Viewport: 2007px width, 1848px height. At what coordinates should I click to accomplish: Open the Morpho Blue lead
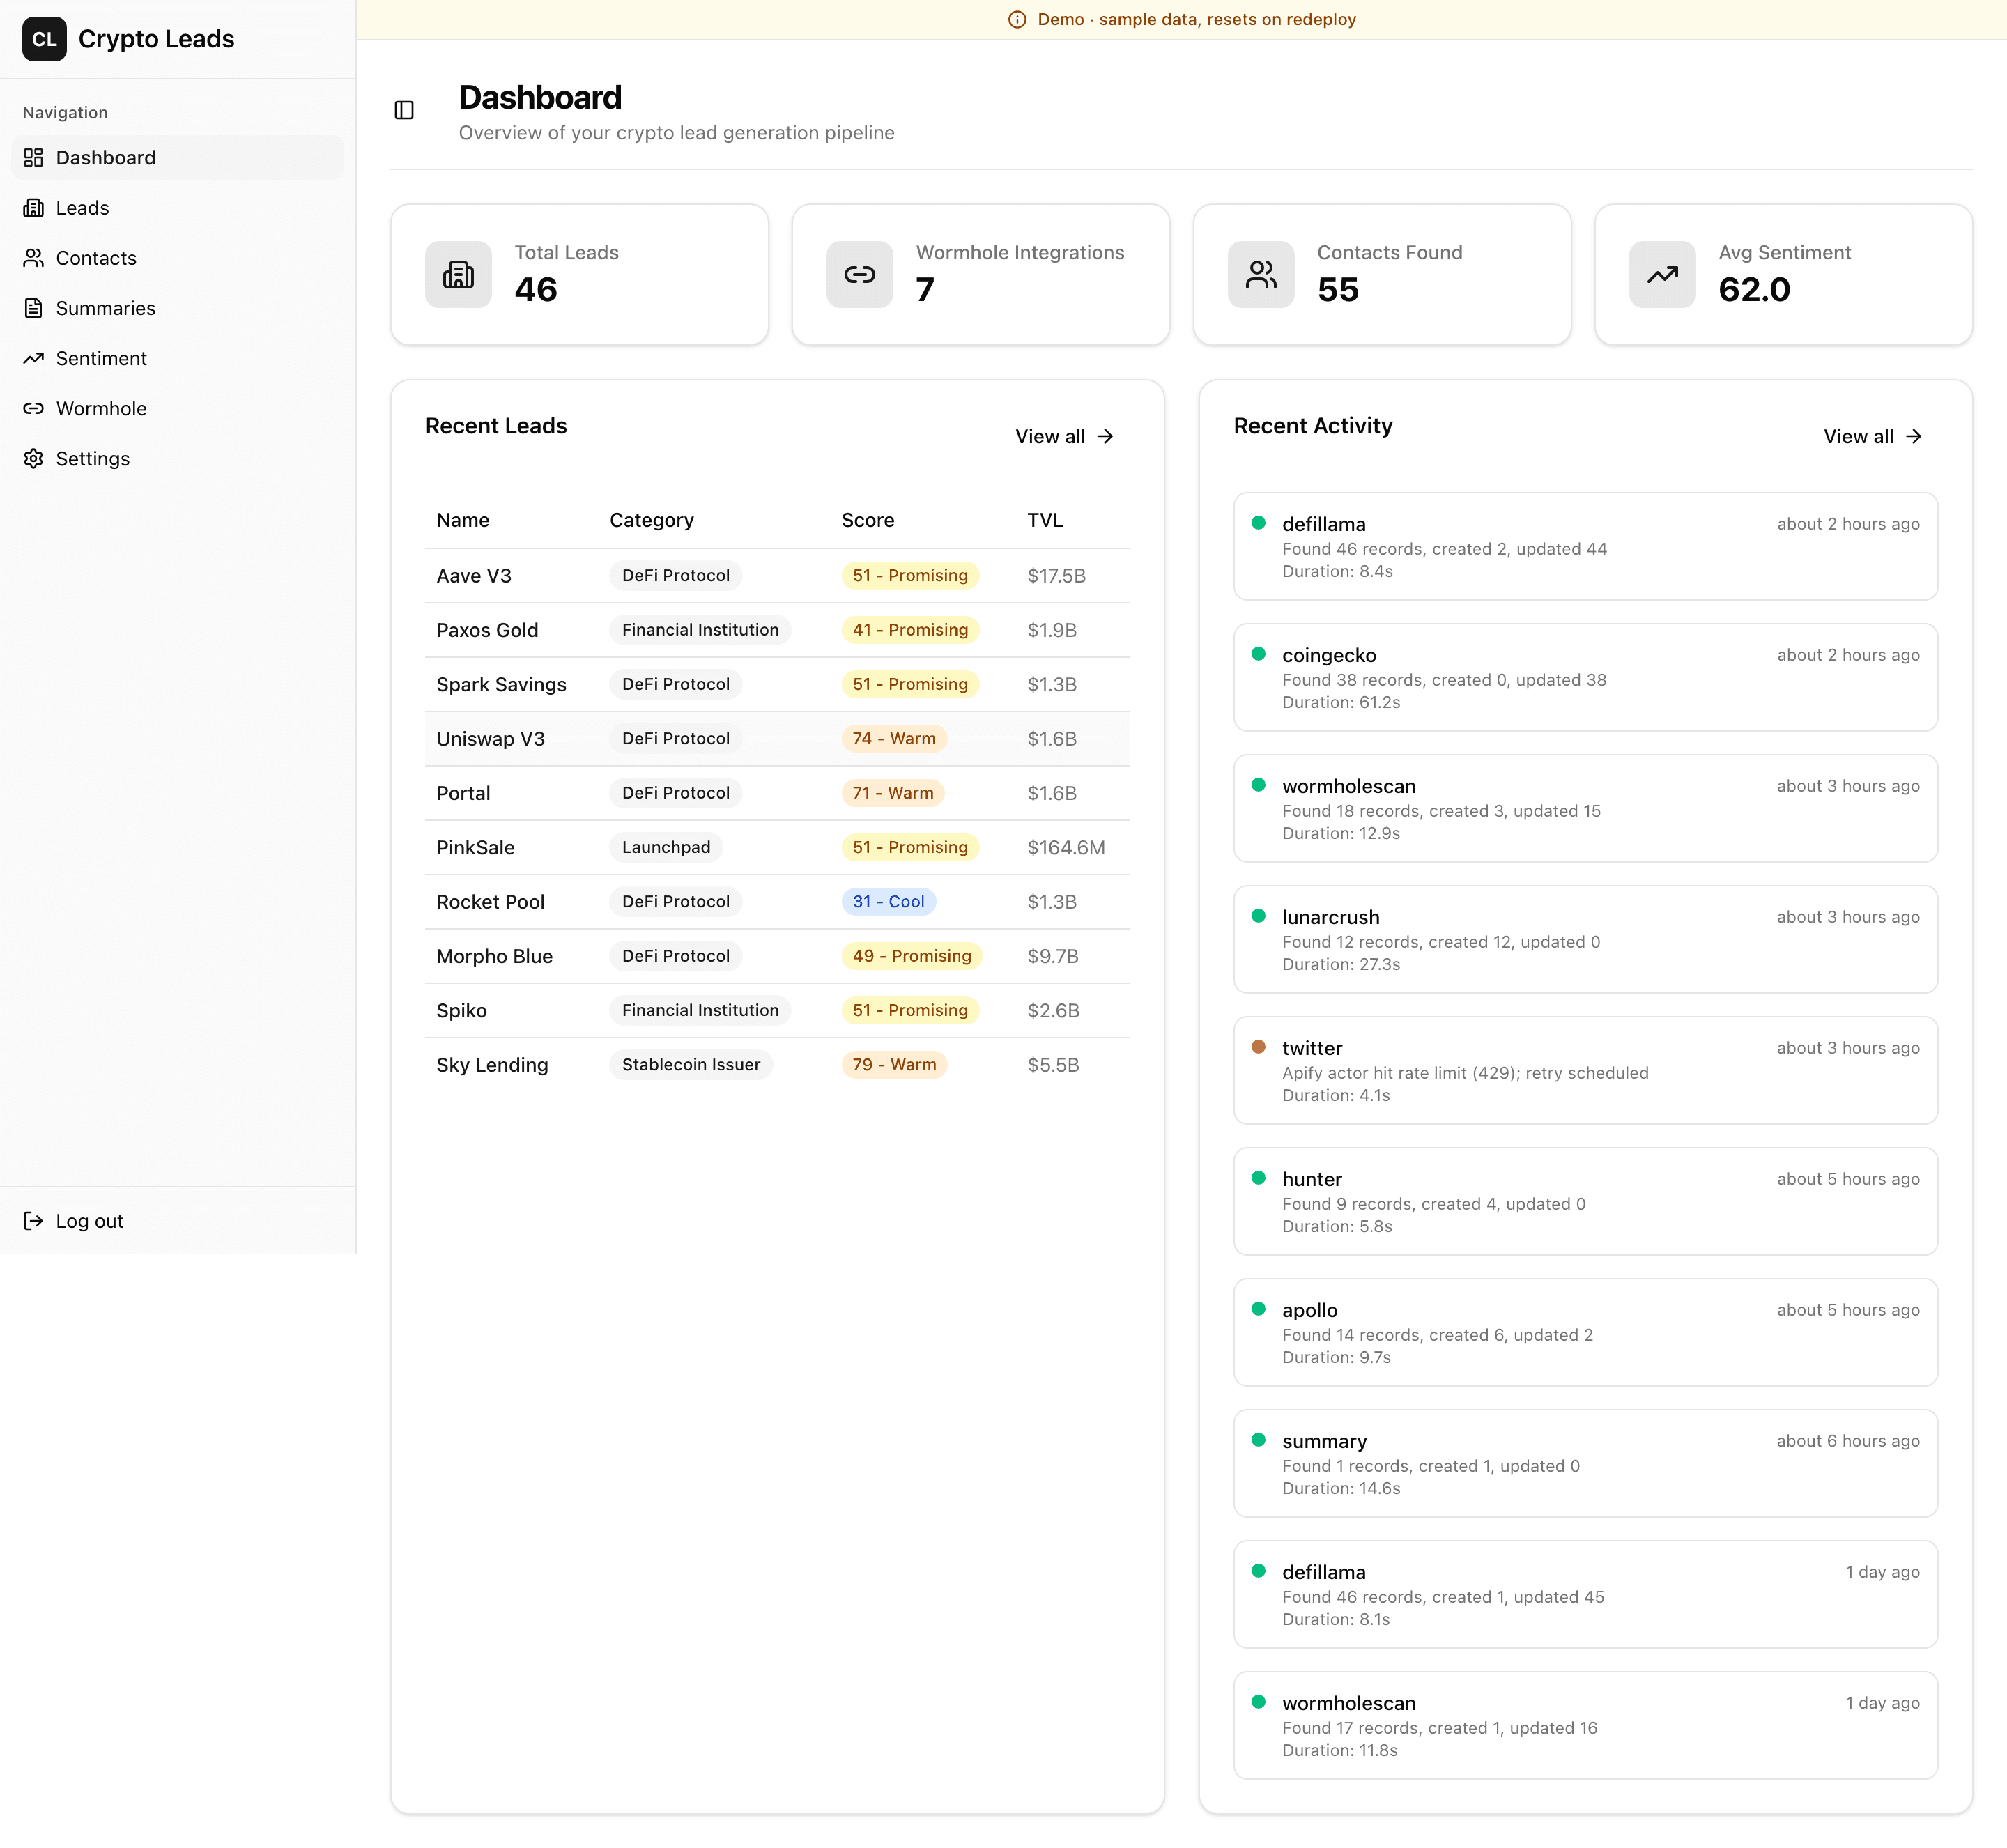click(494, 956)
